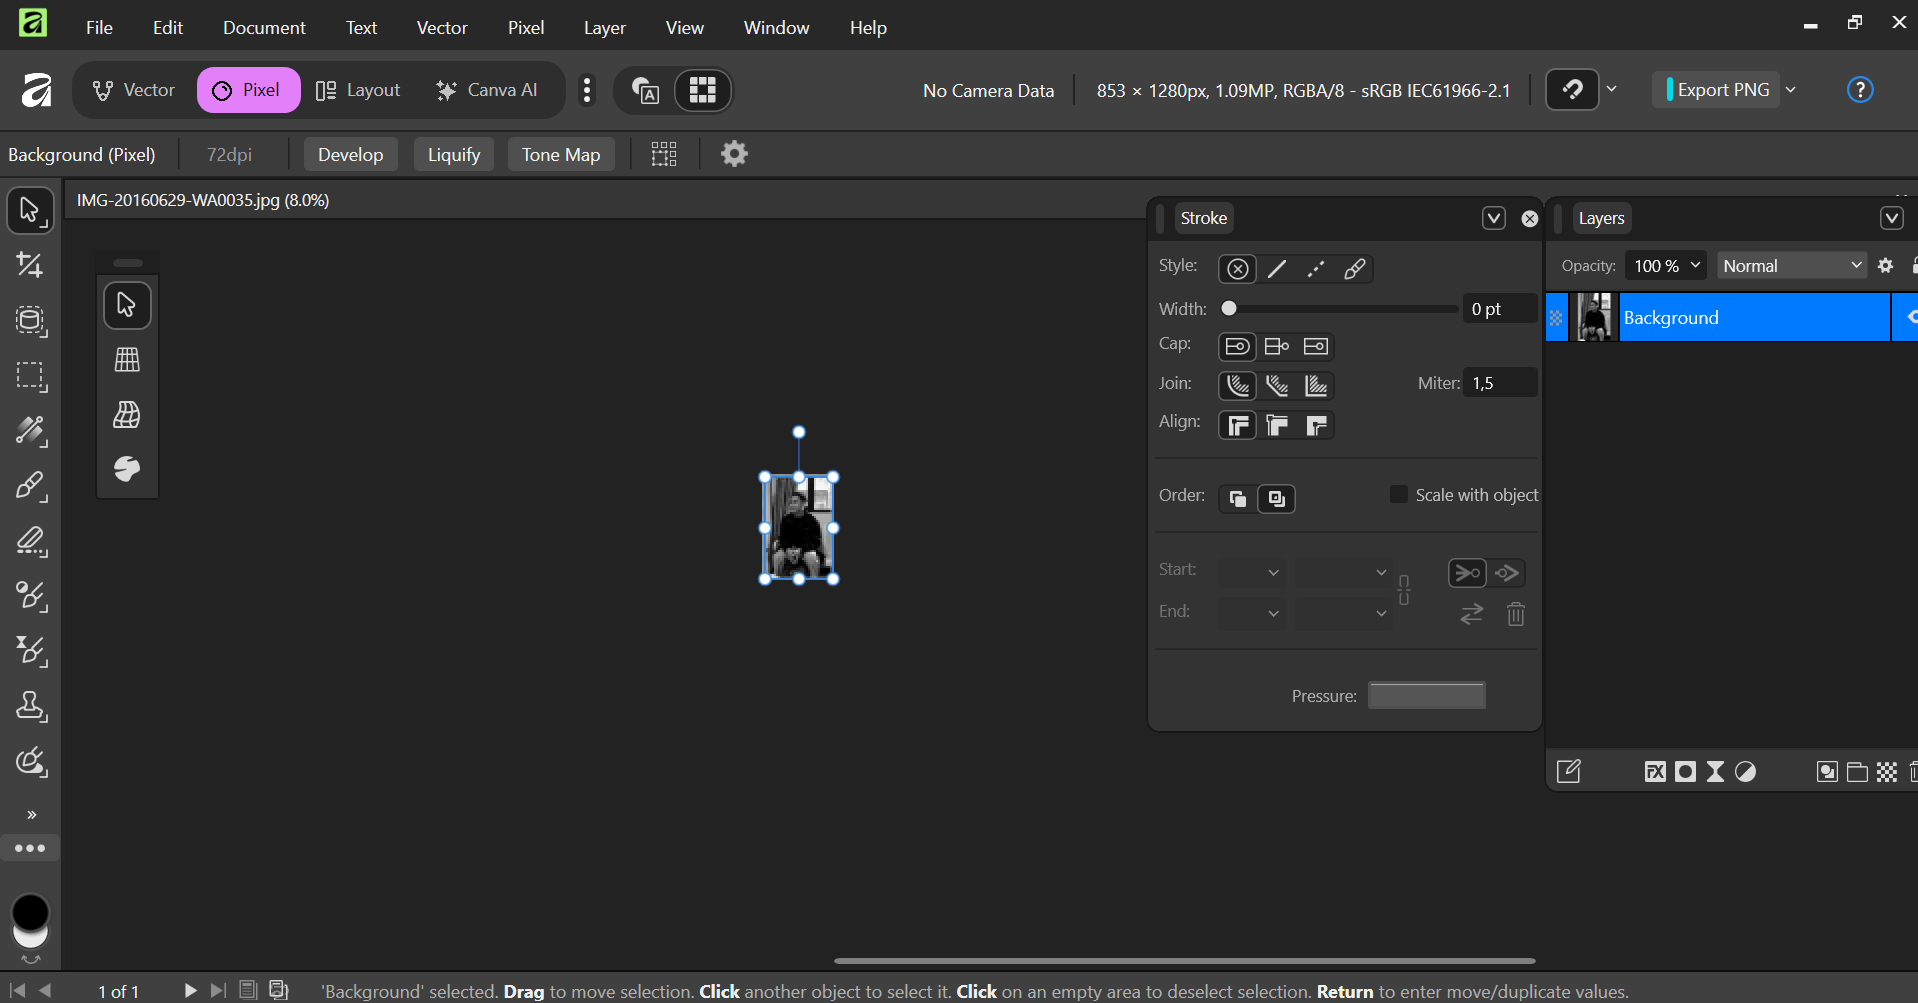Select the Eraser tool
Image resolution: width=1918 pixels, height=1003 pixels.
[x=30, y=542]
